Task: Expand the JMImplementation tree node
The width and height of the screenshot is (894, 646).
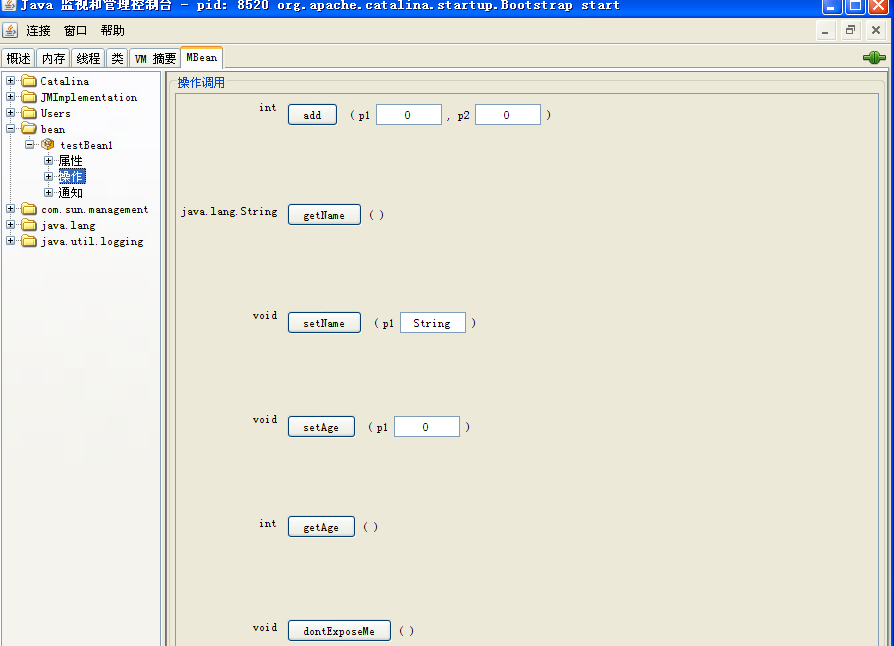Action: click(x=11, y=97)
